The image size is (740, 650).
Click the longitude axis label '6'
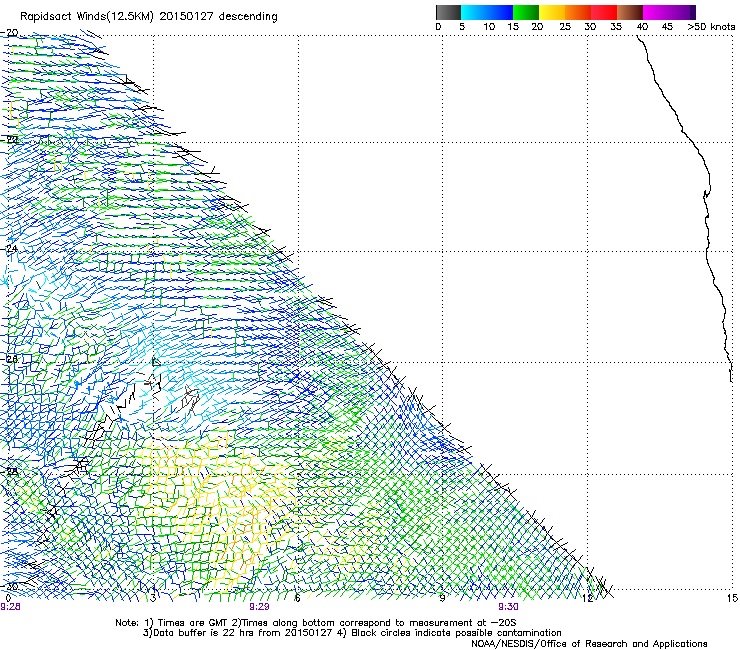click(x=297, y=598)
